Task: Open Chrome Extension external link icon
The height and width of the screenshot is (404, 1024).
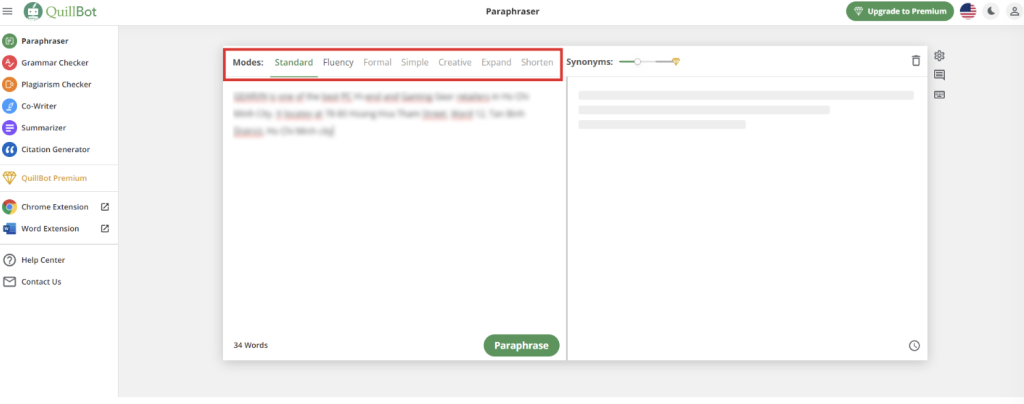Action: (x=104, y=207)
